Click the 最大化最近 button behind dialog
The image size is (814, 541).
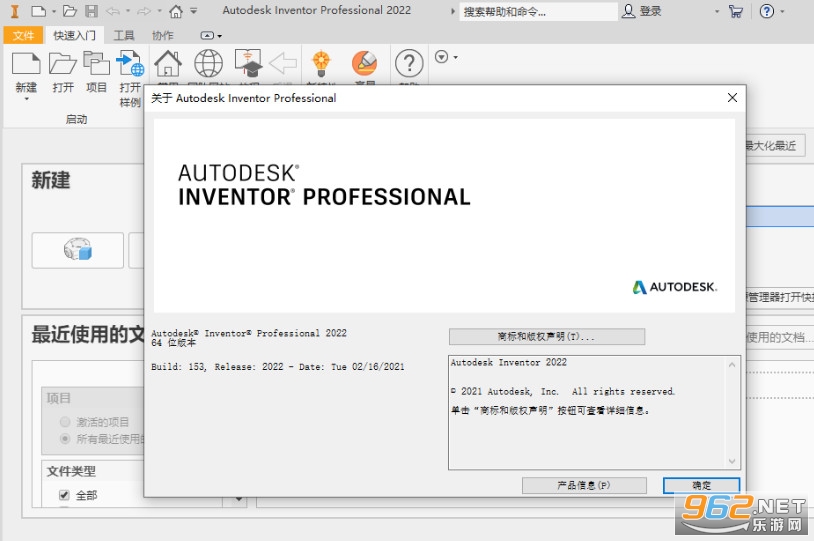[774, 145]
